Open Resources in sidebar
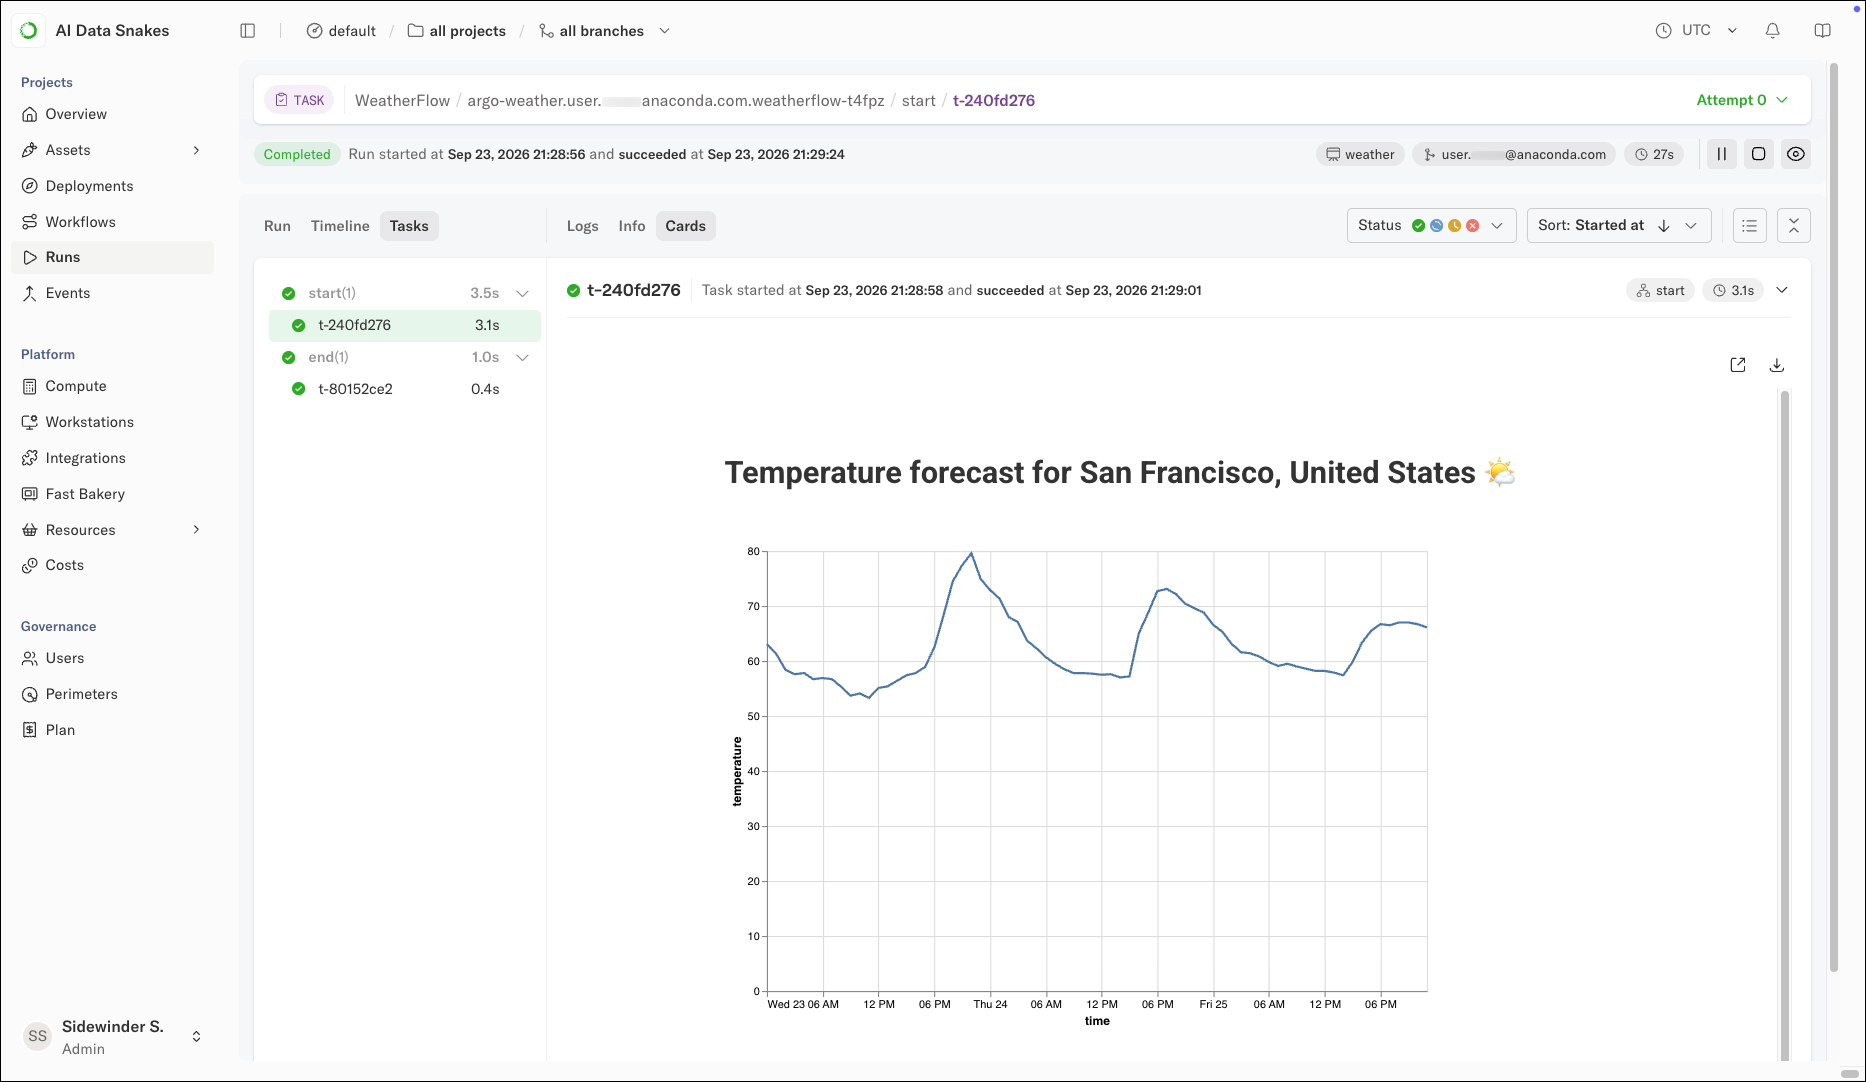Image resolution: width=1866 pixels, height=1082 pixels. [113, 530]
